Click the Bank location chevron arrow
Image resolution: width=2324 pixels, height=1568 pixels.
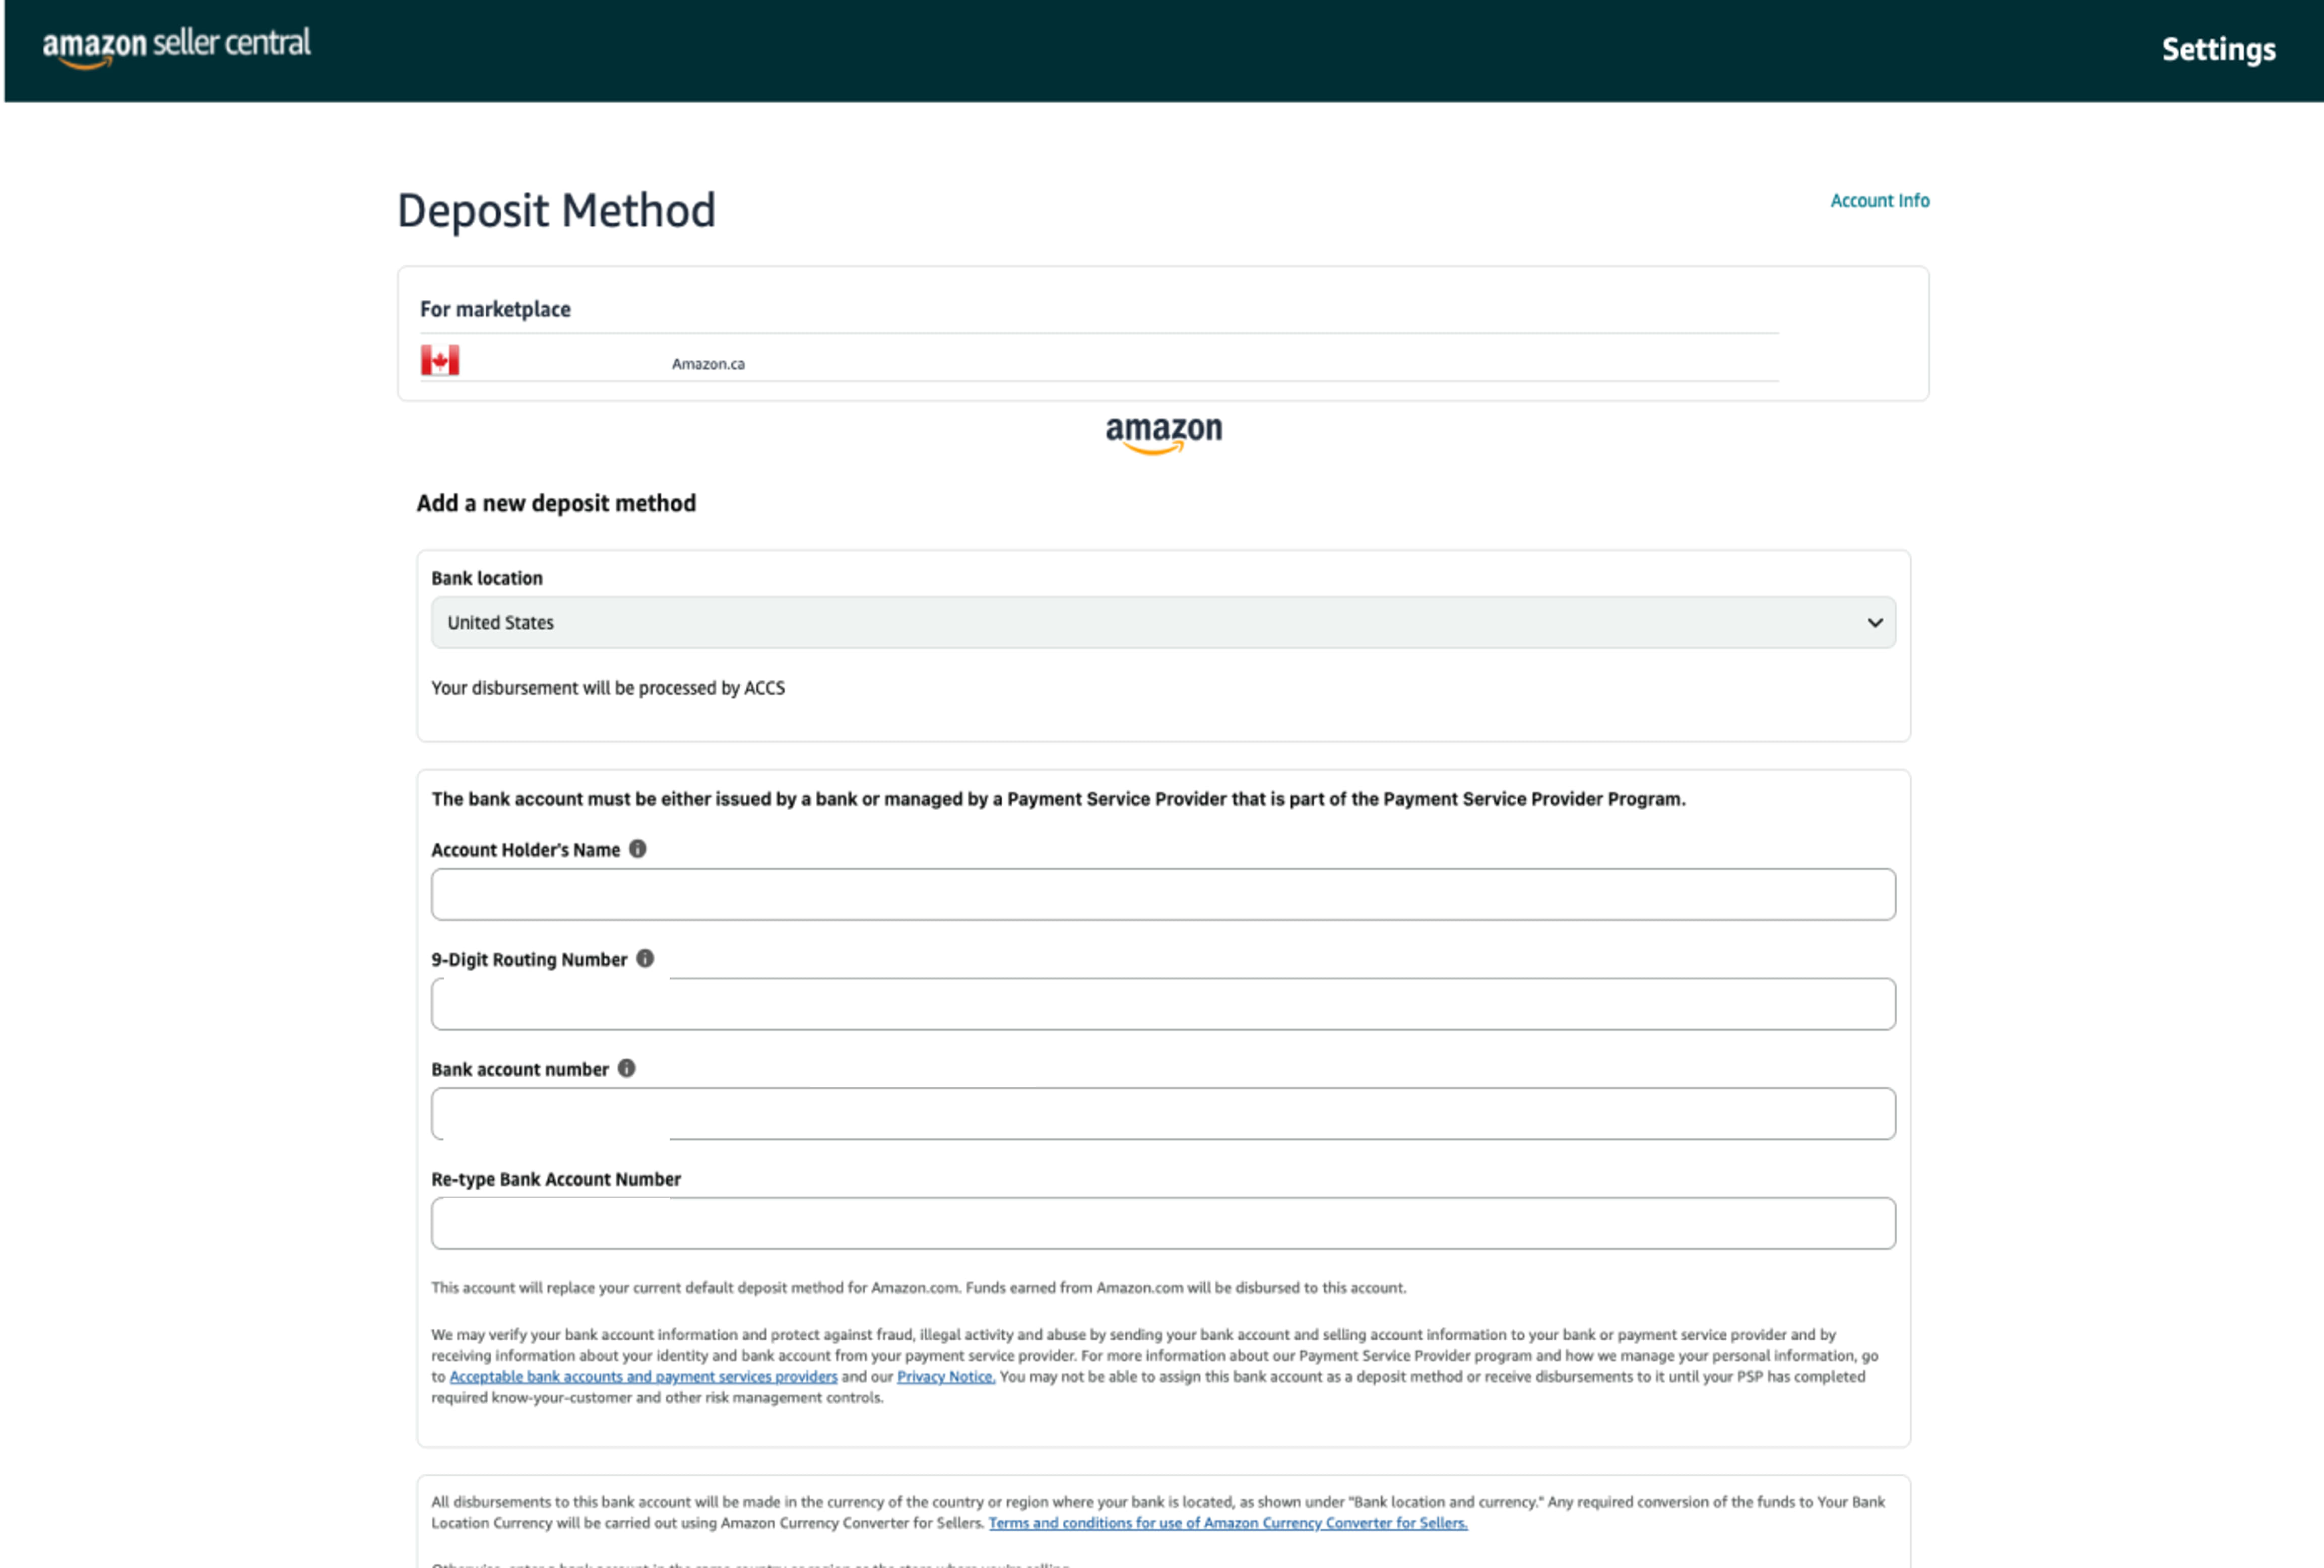click(1874, 622)
